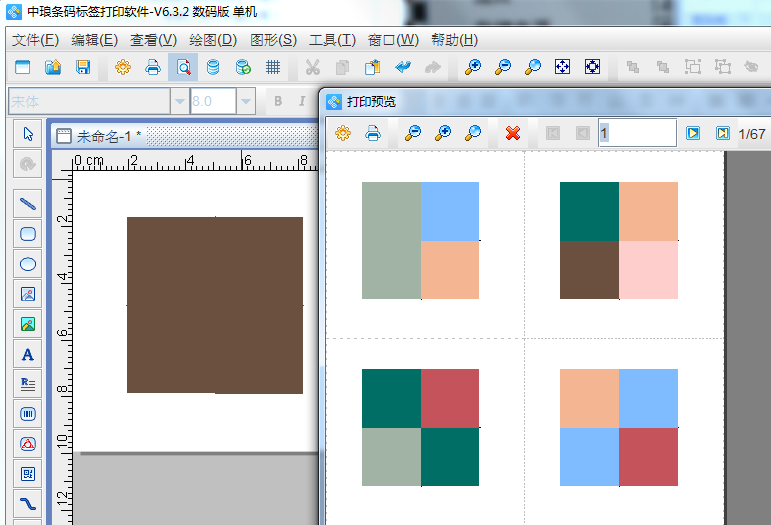Toggle the print preview toolbar button
Image resolution: width=771 pixels, height=525 pixels.
[183, 67]
